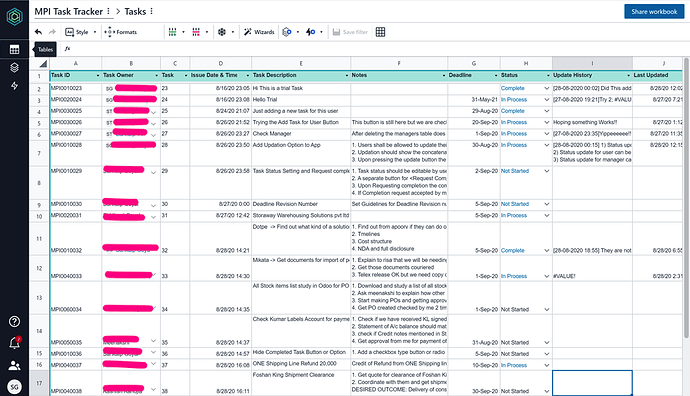Viewport: 690px width, 396px height.
Task: Click the green insert rows/columns icon
Action: click(172, 32)
